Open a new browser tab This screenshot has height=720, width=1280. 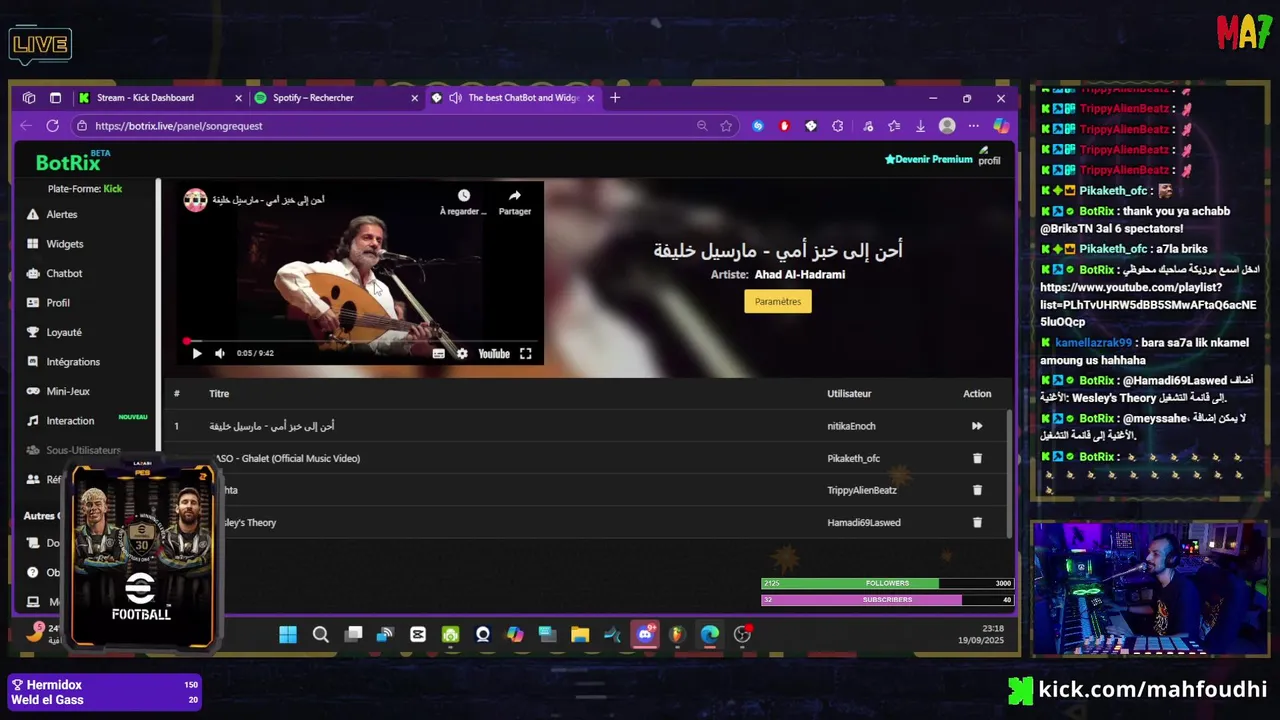[615, 98]
